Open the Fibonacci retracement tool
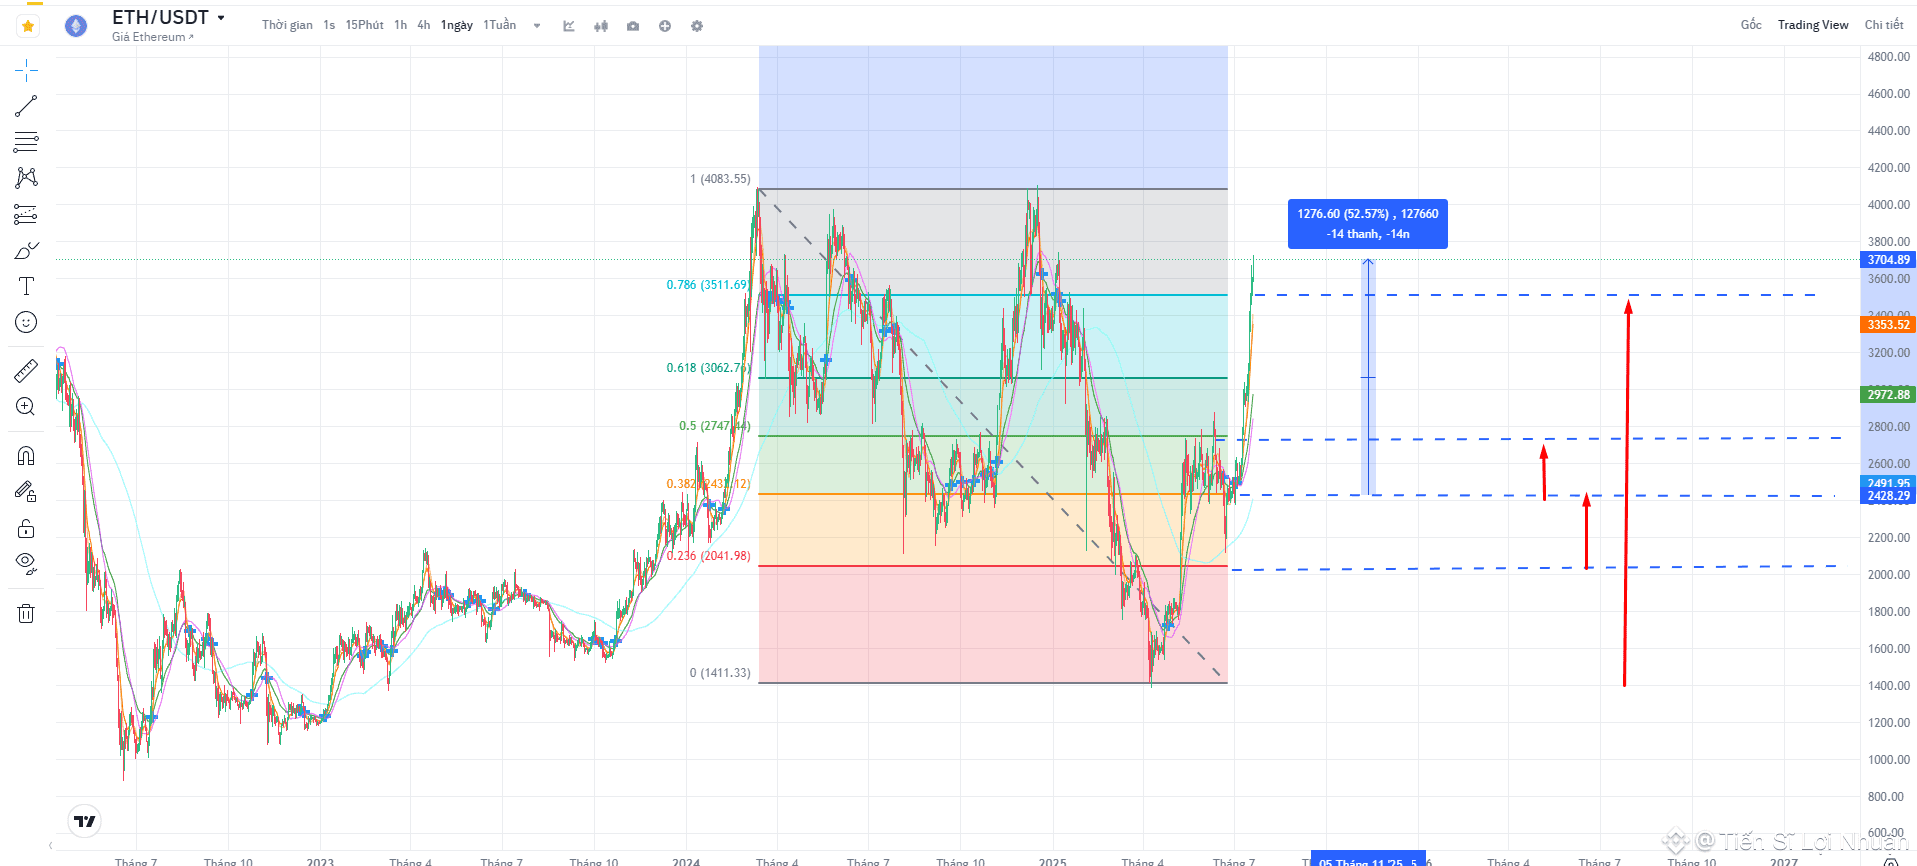The height and width of the screenshot is (866, 1917). click(x=26, y=141)
